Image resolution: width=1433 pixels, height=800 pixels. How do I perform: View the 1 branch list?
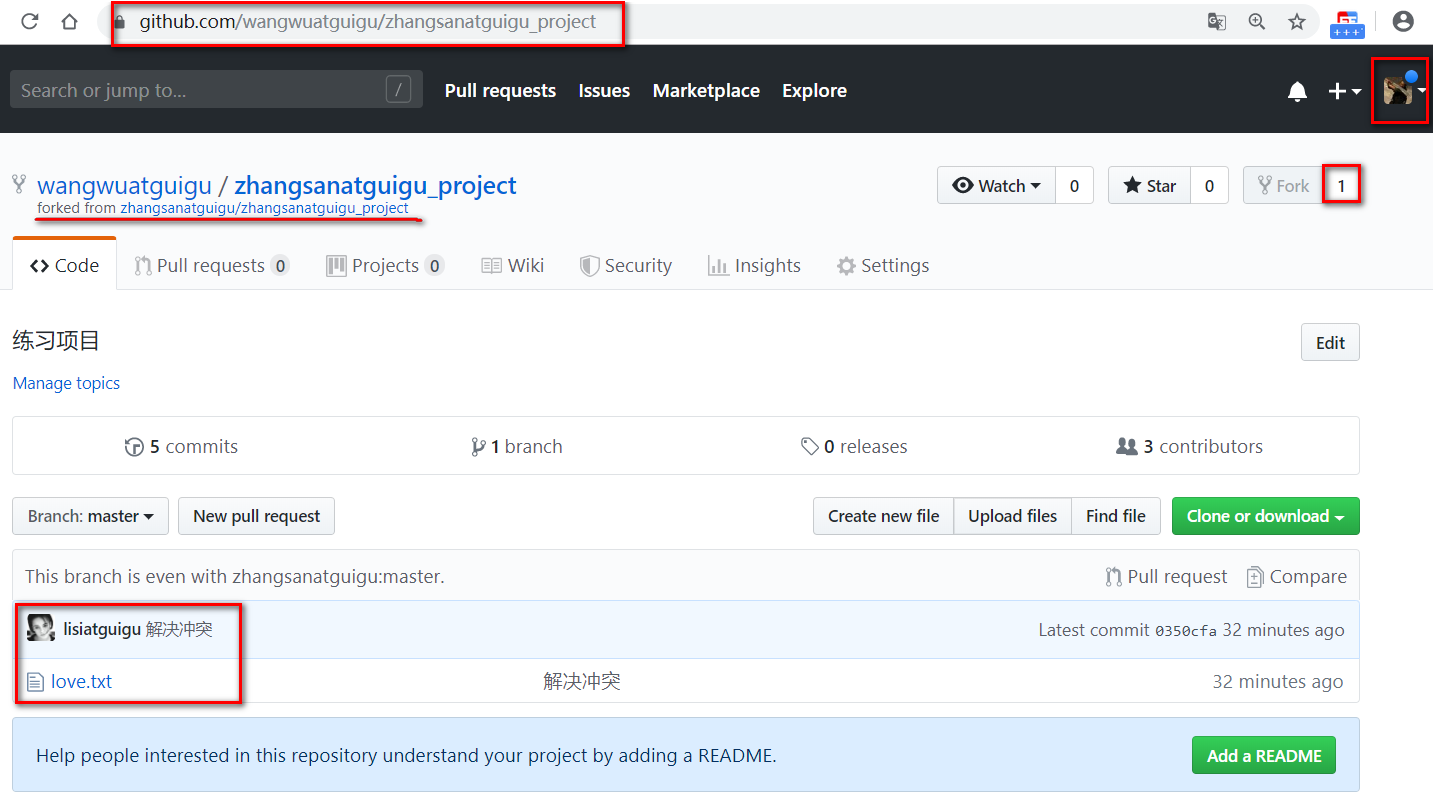[x=516, y=446]
